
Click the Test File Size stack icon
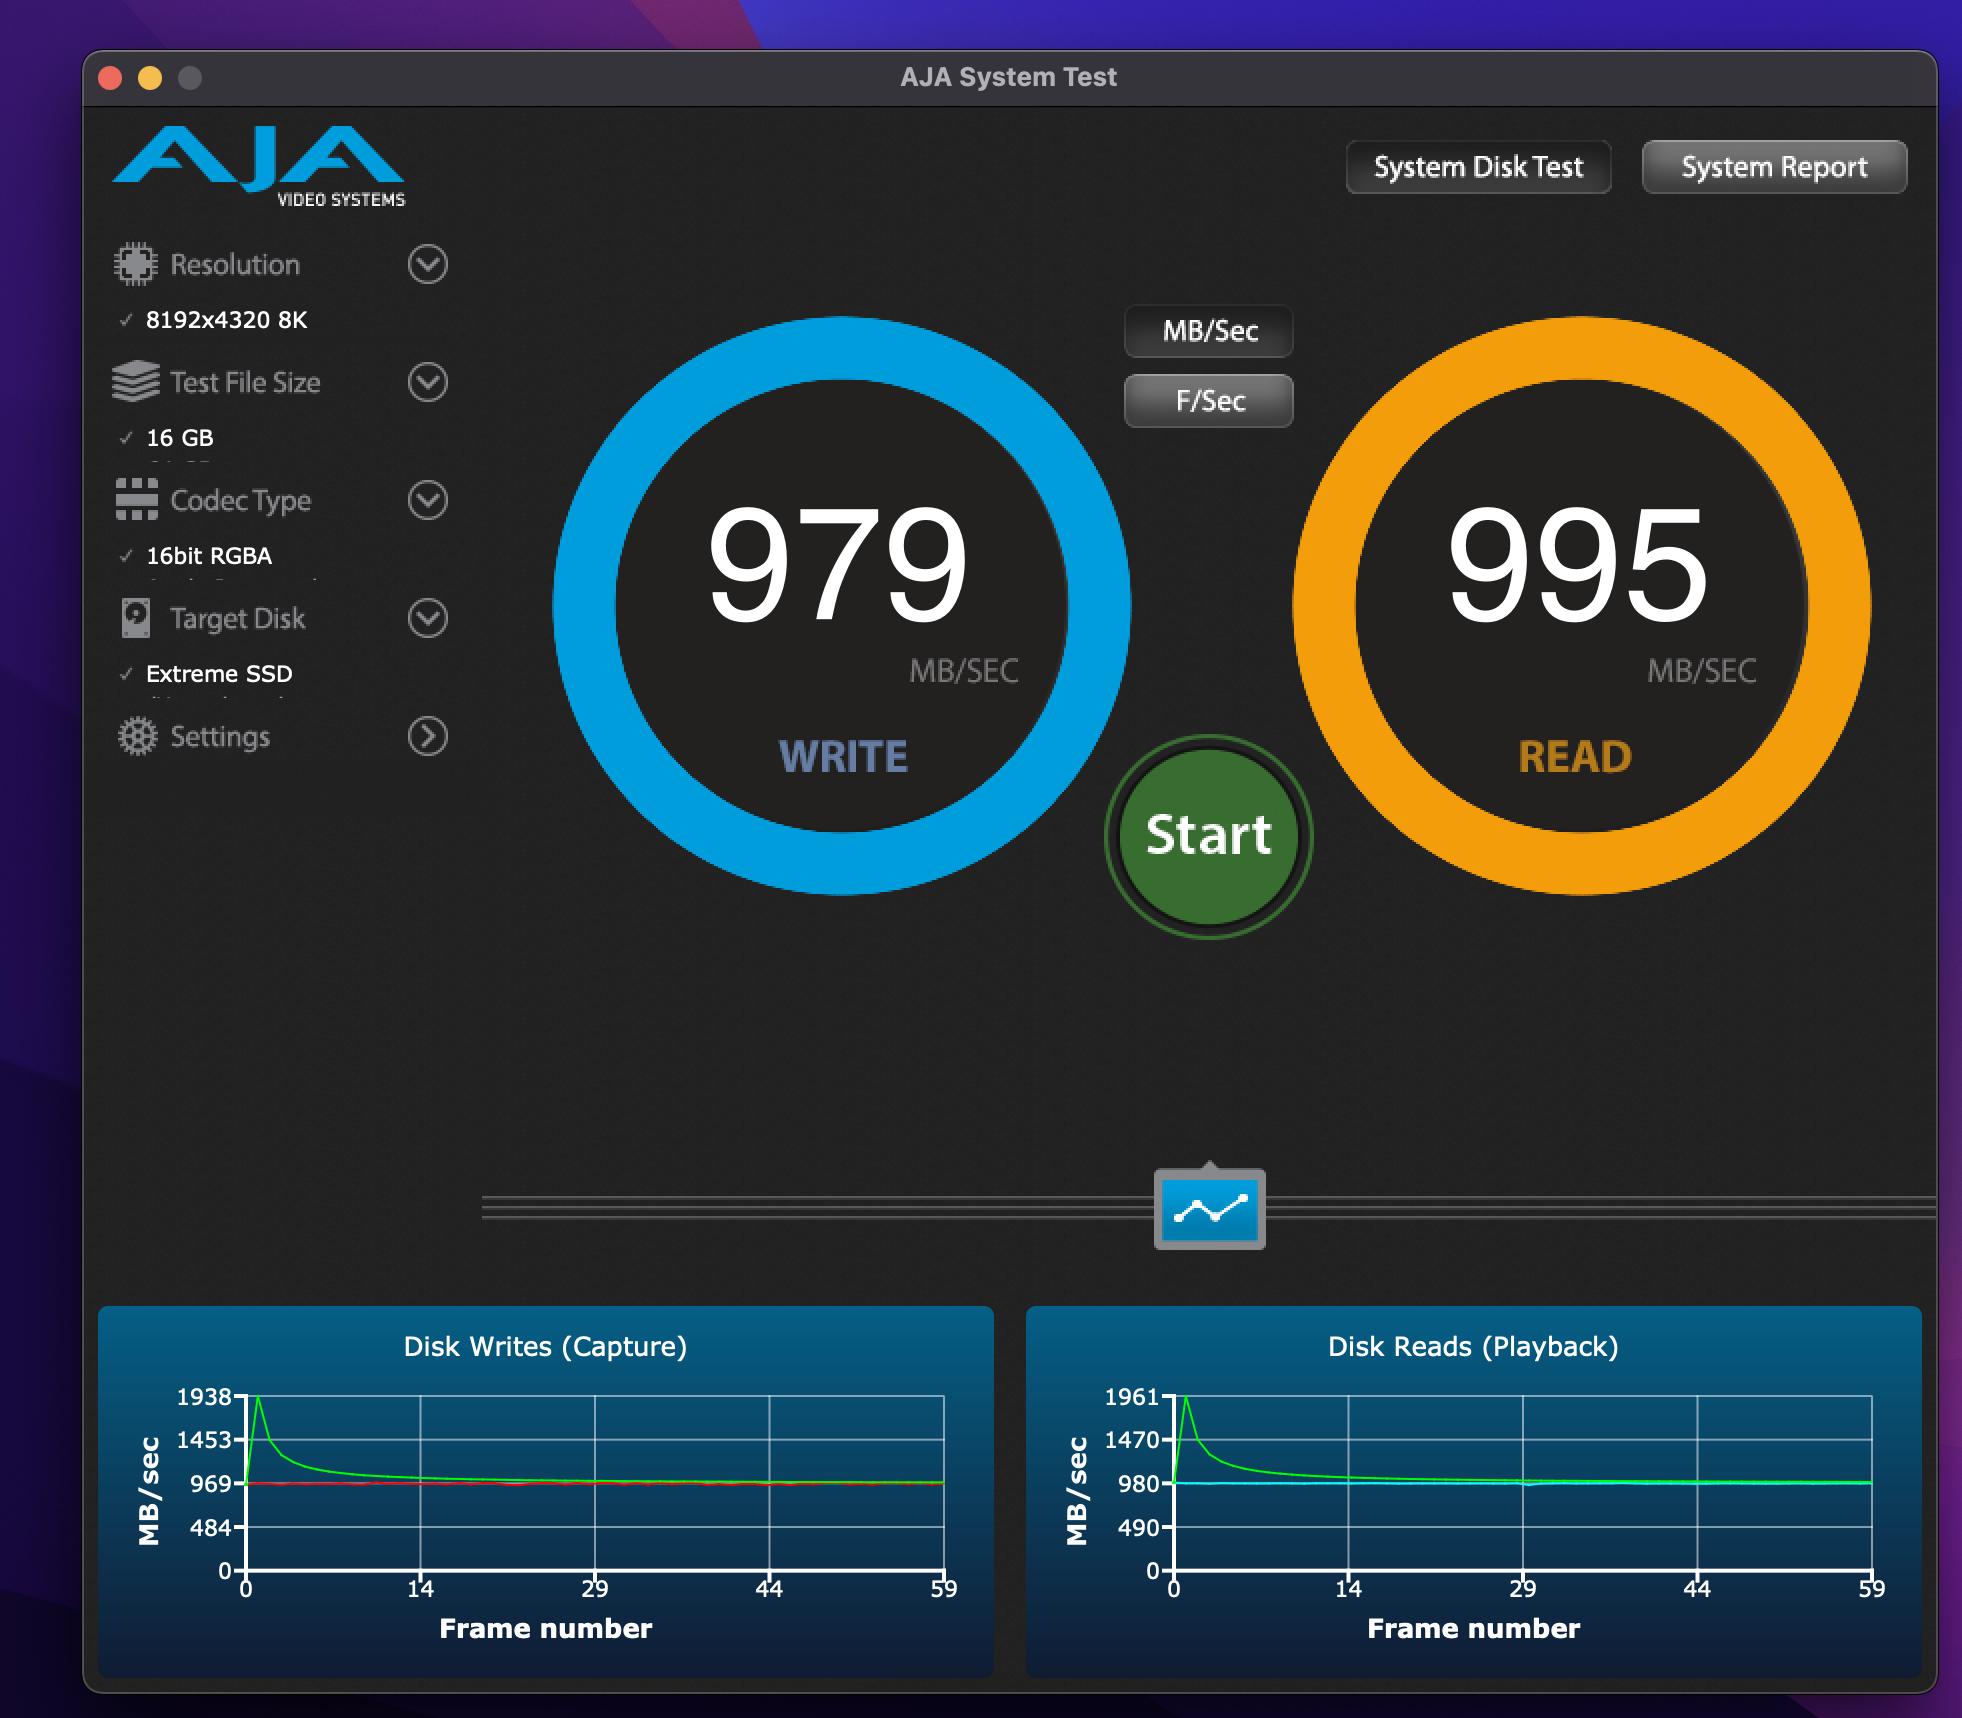click(x=136, y=382)
